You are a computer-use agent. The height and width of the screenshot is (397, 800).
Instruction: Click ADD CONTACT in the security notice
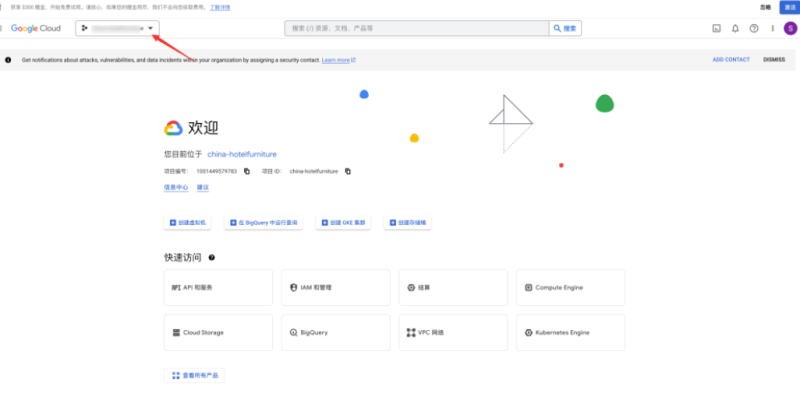coord(731,60)
